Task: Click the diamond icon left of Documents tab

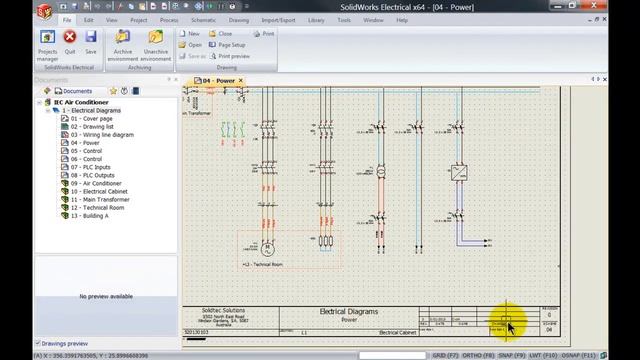Action: (47, 91)
